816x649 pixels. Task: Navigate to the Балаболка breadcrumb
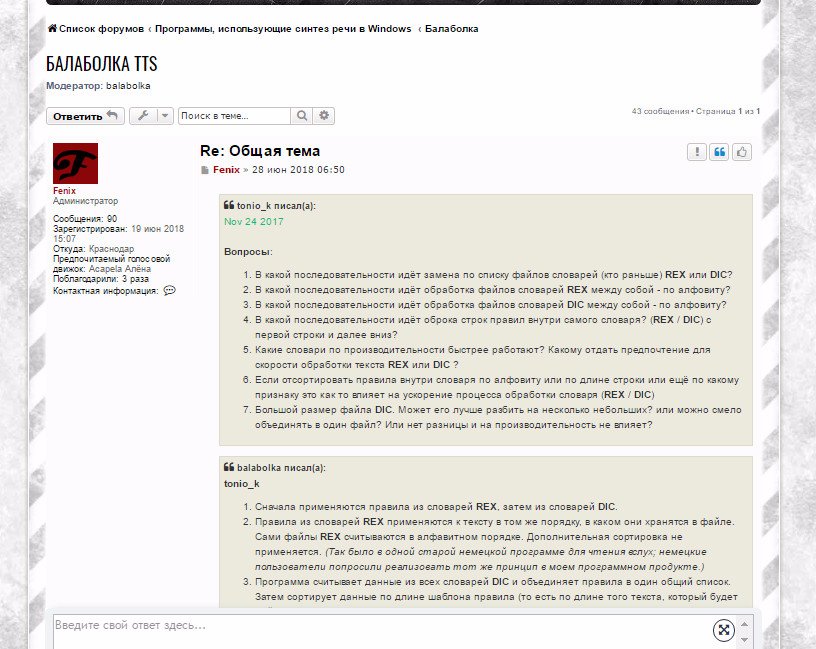coord(451,29)
